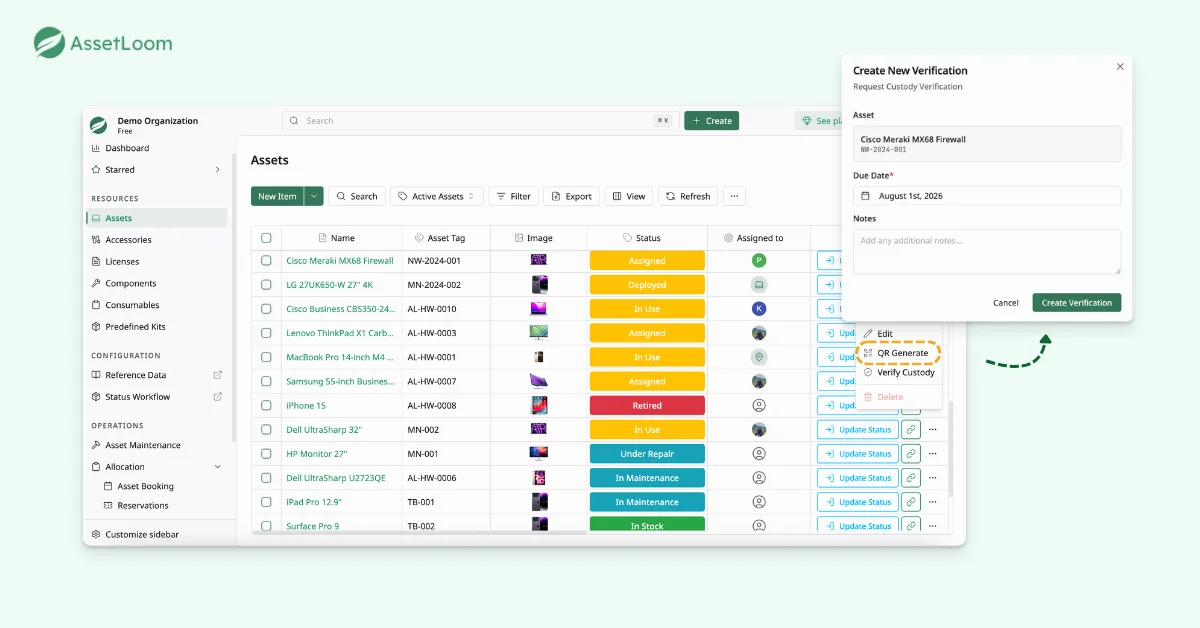1200x628 pixels.
Task: Open the three-dot menu for Dell UltraSharp 32"
Action: click(x=933, y=430)
